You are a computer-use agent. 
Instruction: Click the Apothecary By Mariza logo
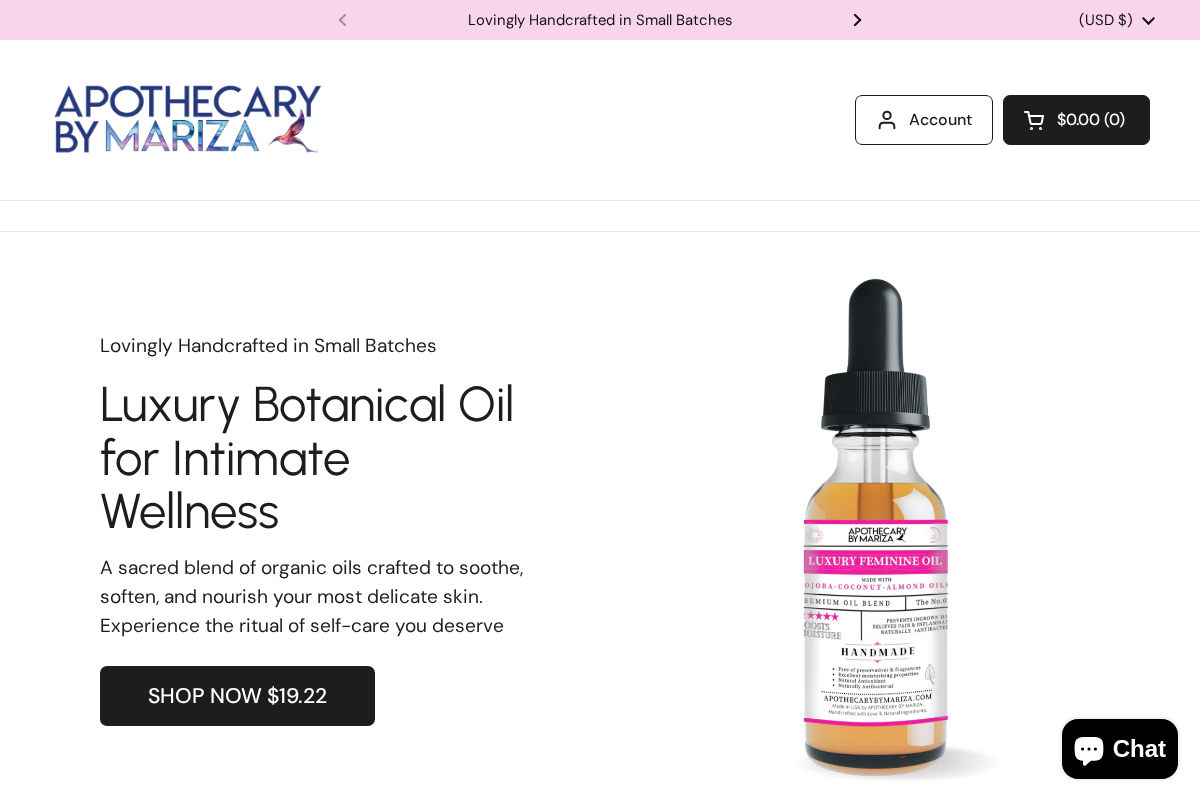[x=187, y=119]
